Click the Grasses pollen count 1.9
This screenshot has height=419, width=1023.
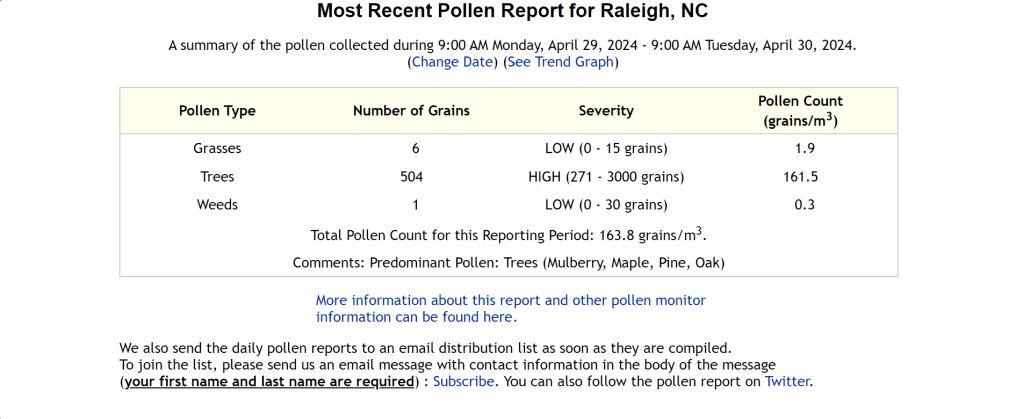pyautogui.click(x=800, y=148)
